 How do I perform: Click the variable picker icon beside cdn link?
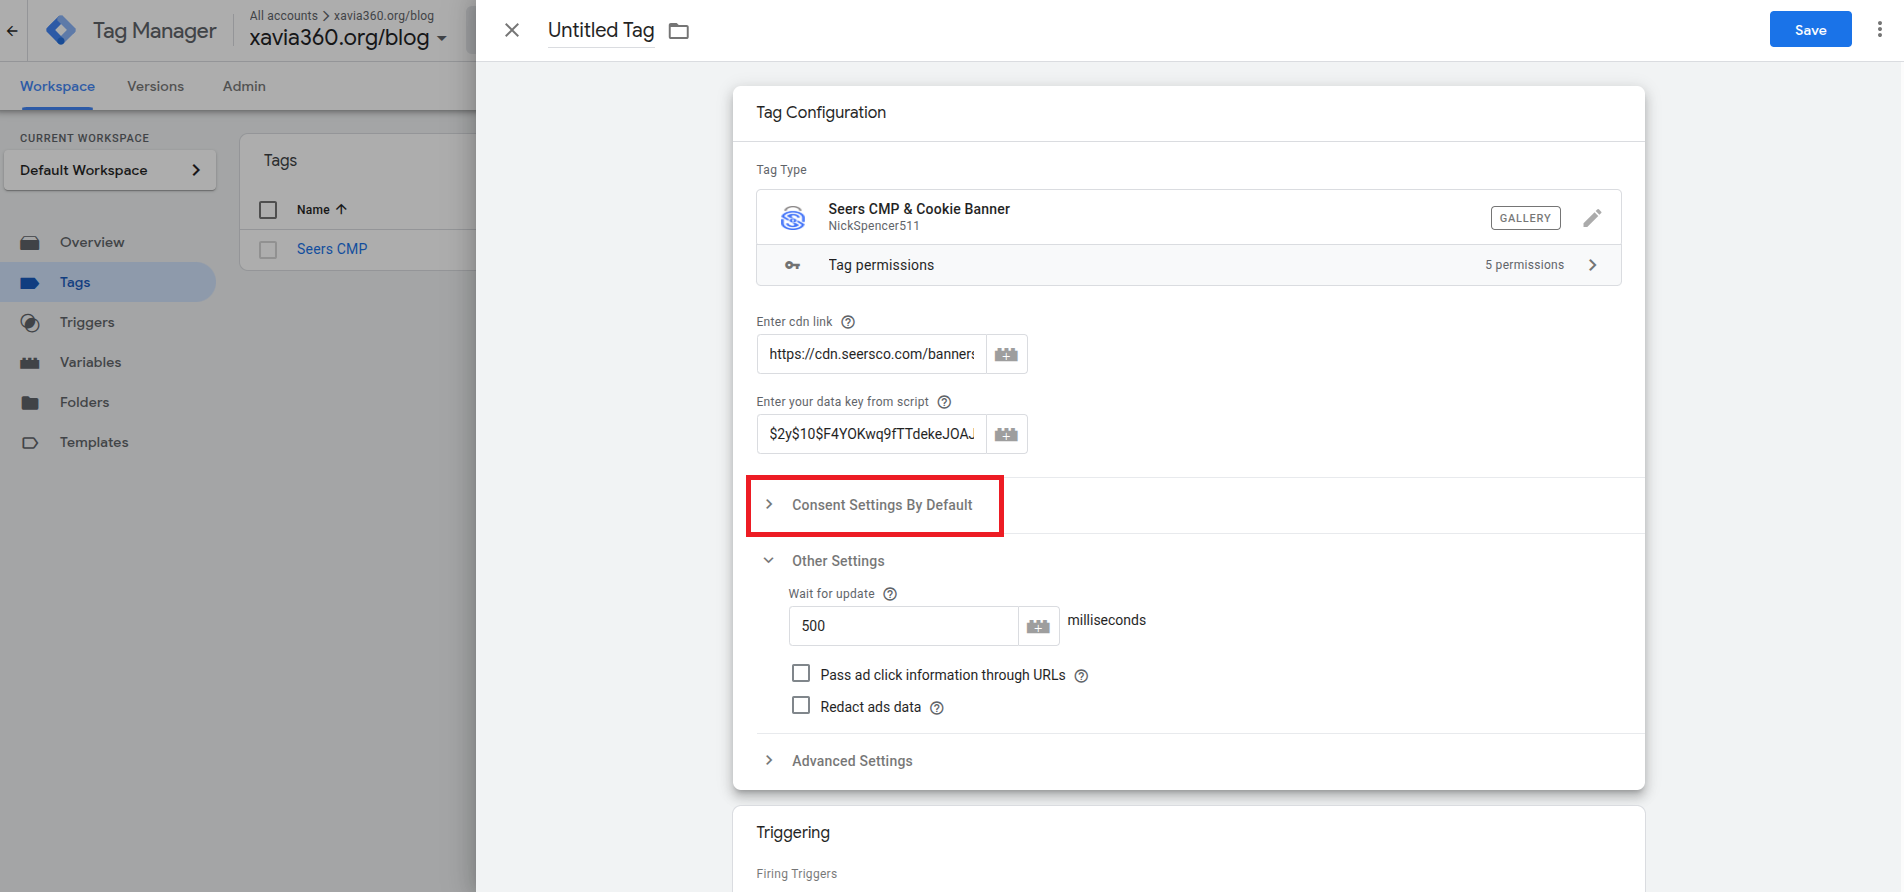(x=1006, y=354)
